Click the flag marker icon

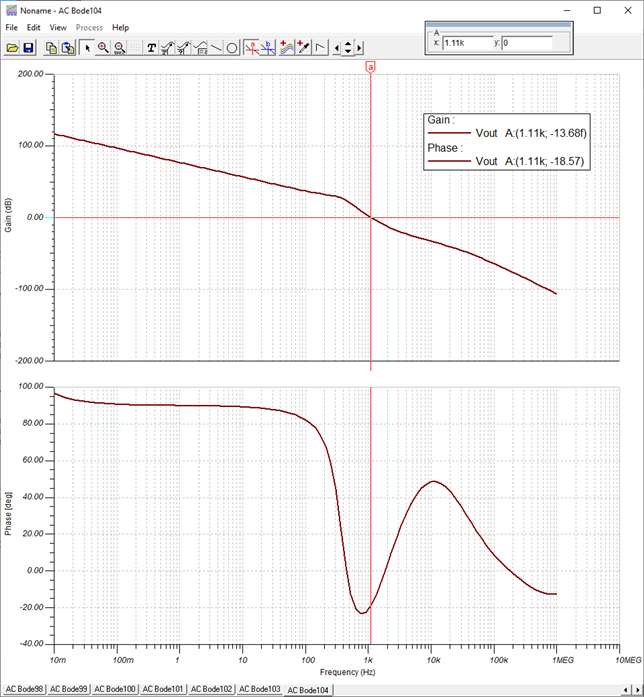pyautogui.click(x=320, y=48)
